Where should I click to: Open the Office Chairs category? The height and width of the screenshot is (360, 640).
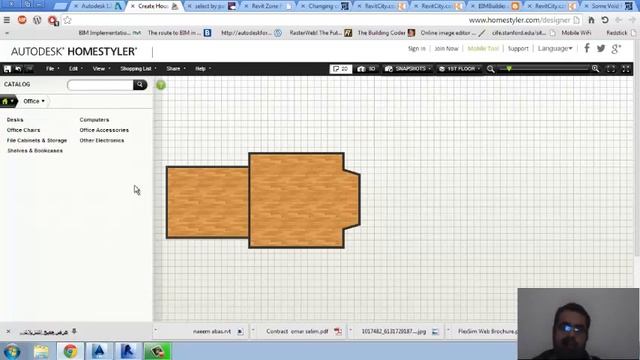click(x=23, y=130)
